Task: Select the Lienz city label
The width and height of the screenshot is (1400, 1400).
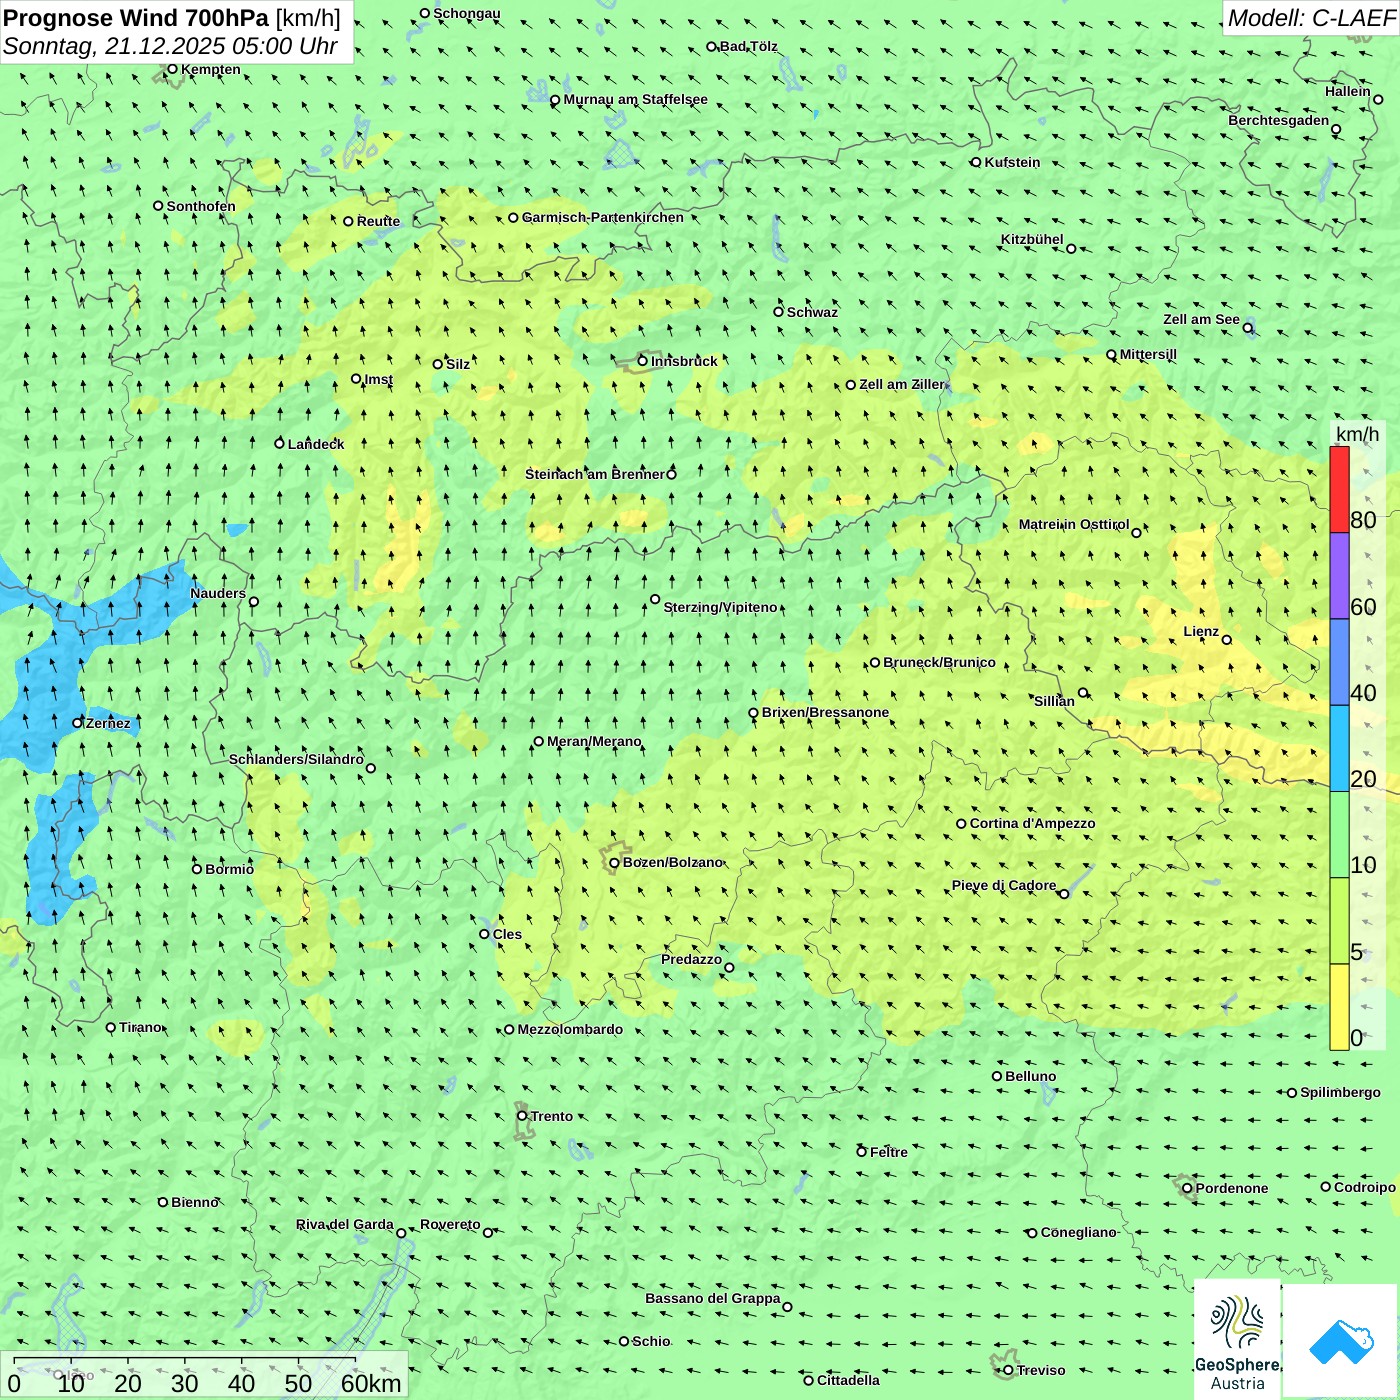Action: tap(1201, 631)
